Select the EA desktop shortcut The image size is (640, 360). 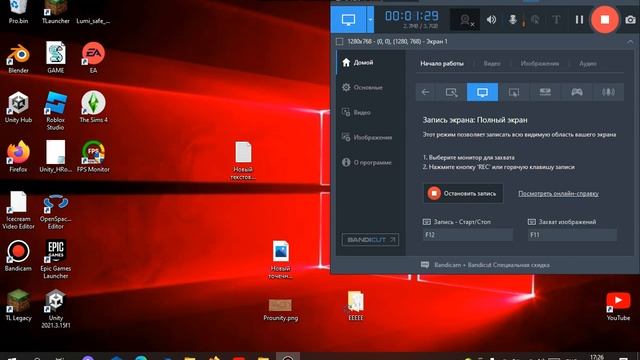pyautogui.click(x=93, y=58)
